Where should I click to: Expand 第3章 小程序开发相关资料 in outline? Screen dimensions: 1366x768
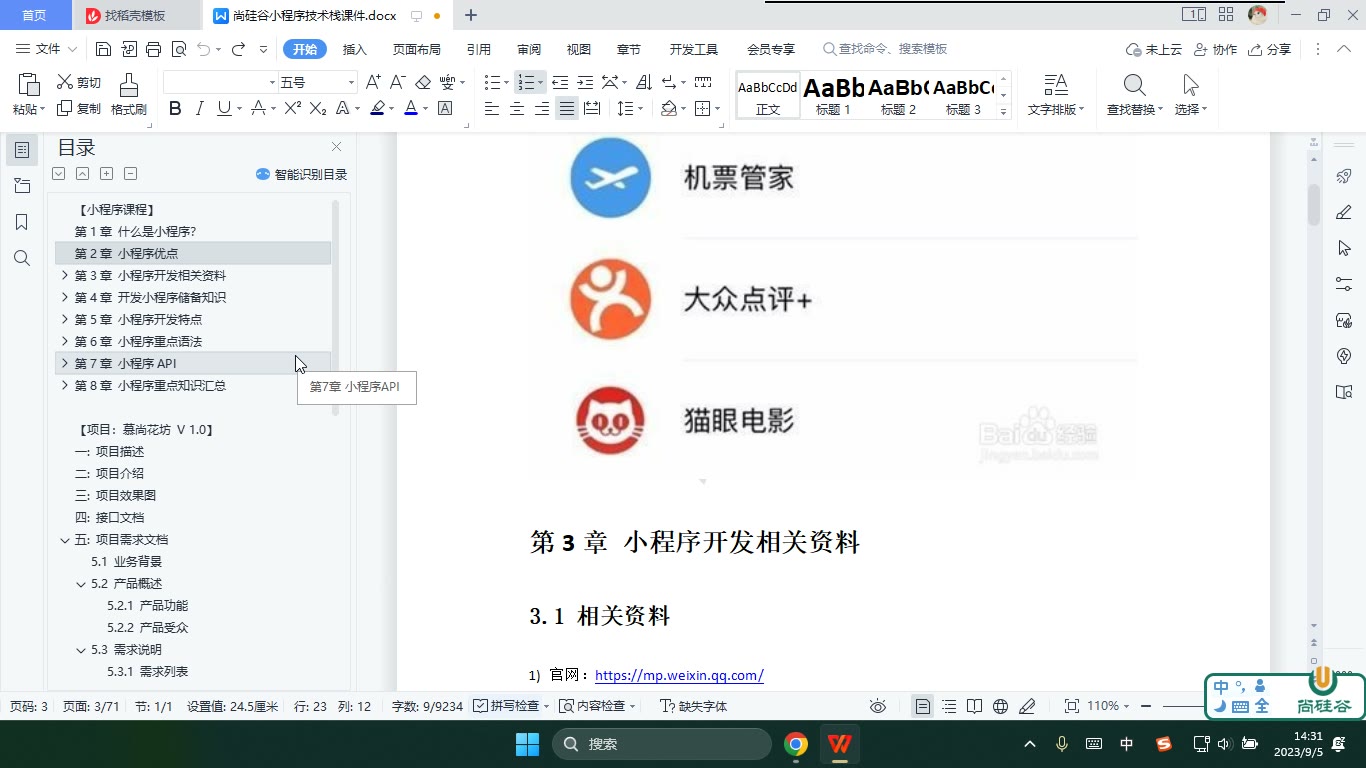pos(65,275)
